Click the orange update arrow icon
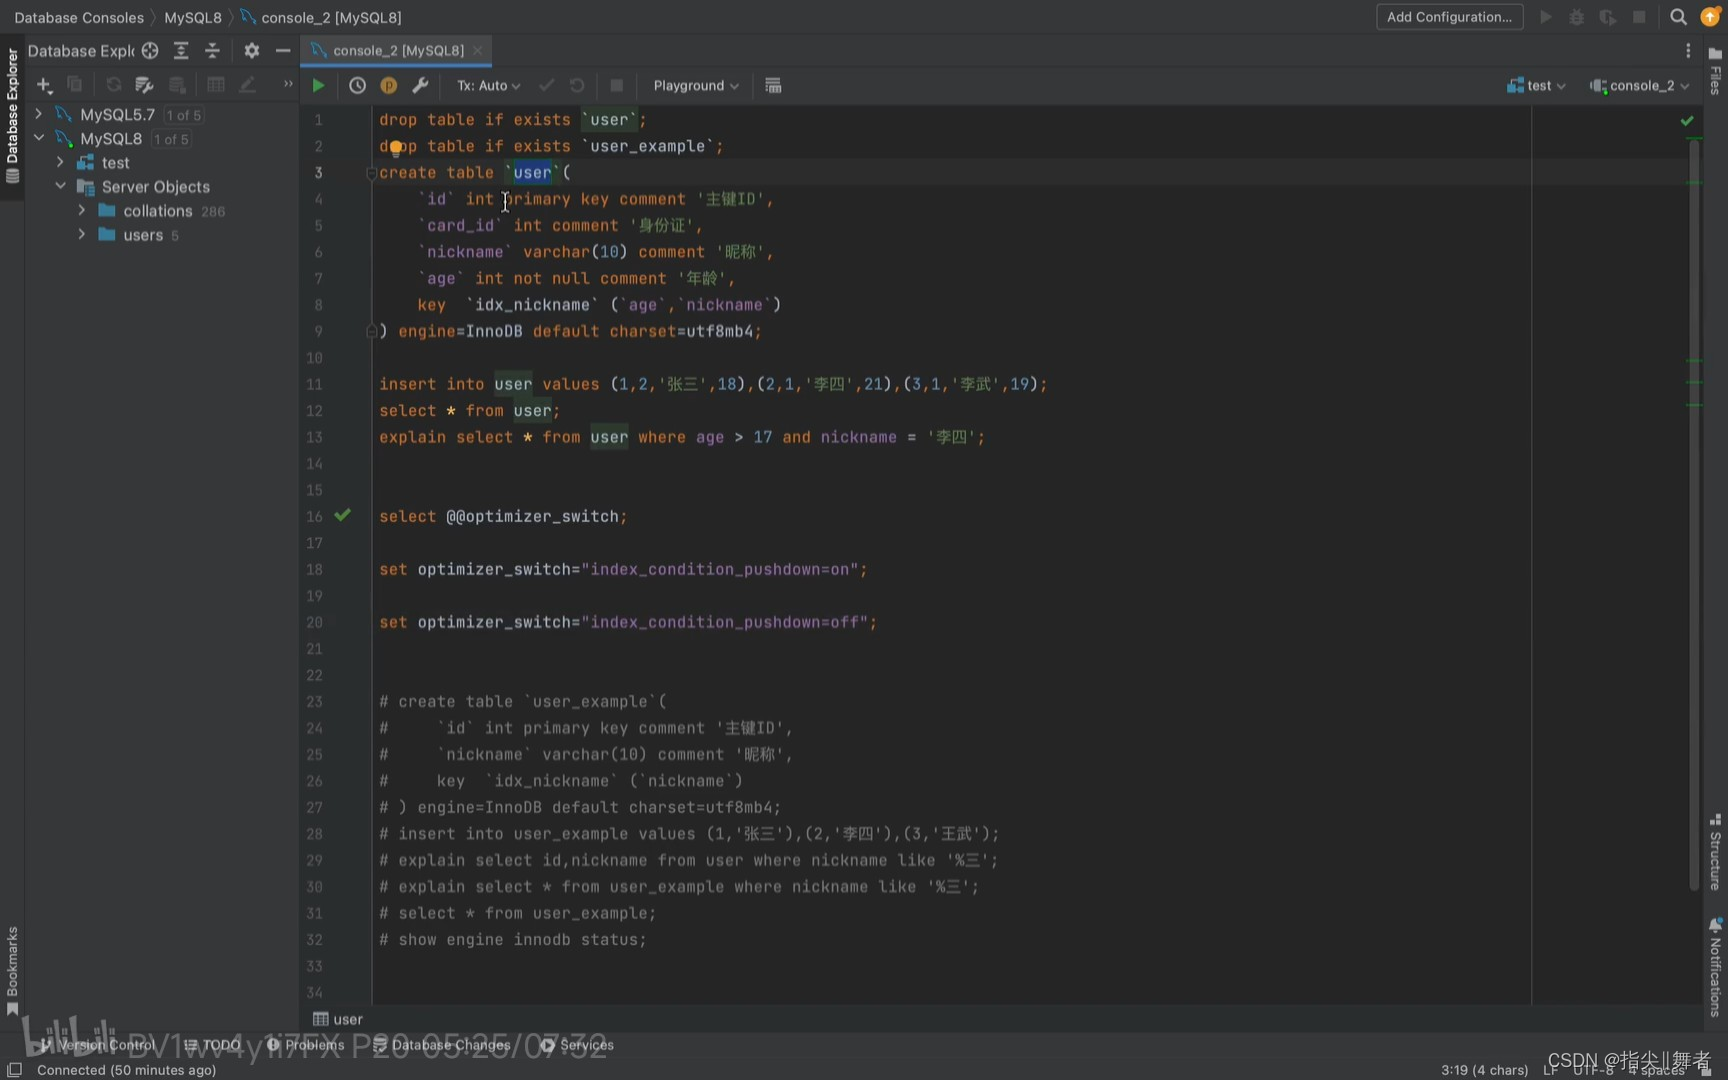This screenshot has width=1728, height=1080. pos(1710,17)
